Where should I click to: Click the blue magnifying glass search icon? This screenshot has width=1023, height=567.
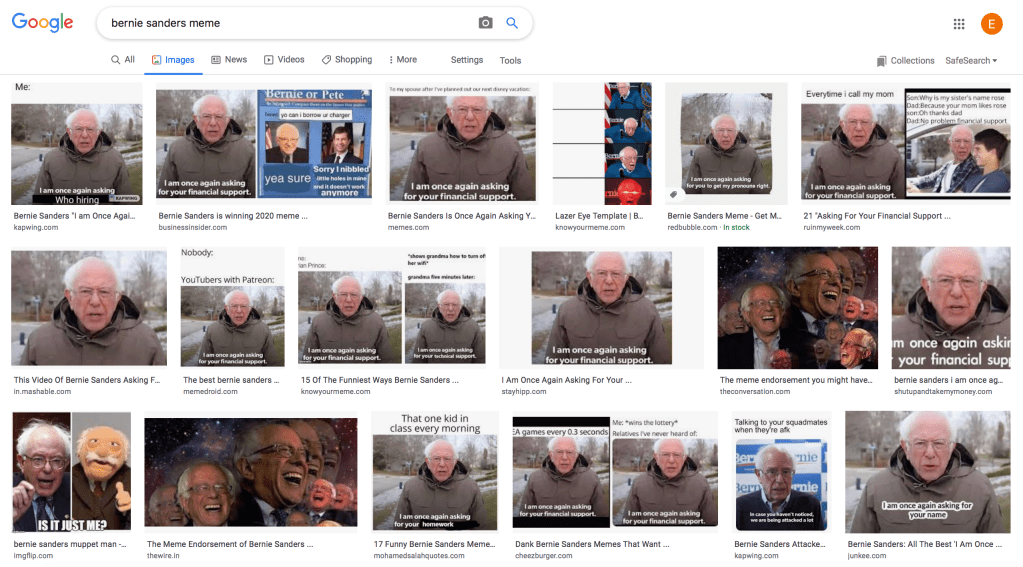point(512,23)
